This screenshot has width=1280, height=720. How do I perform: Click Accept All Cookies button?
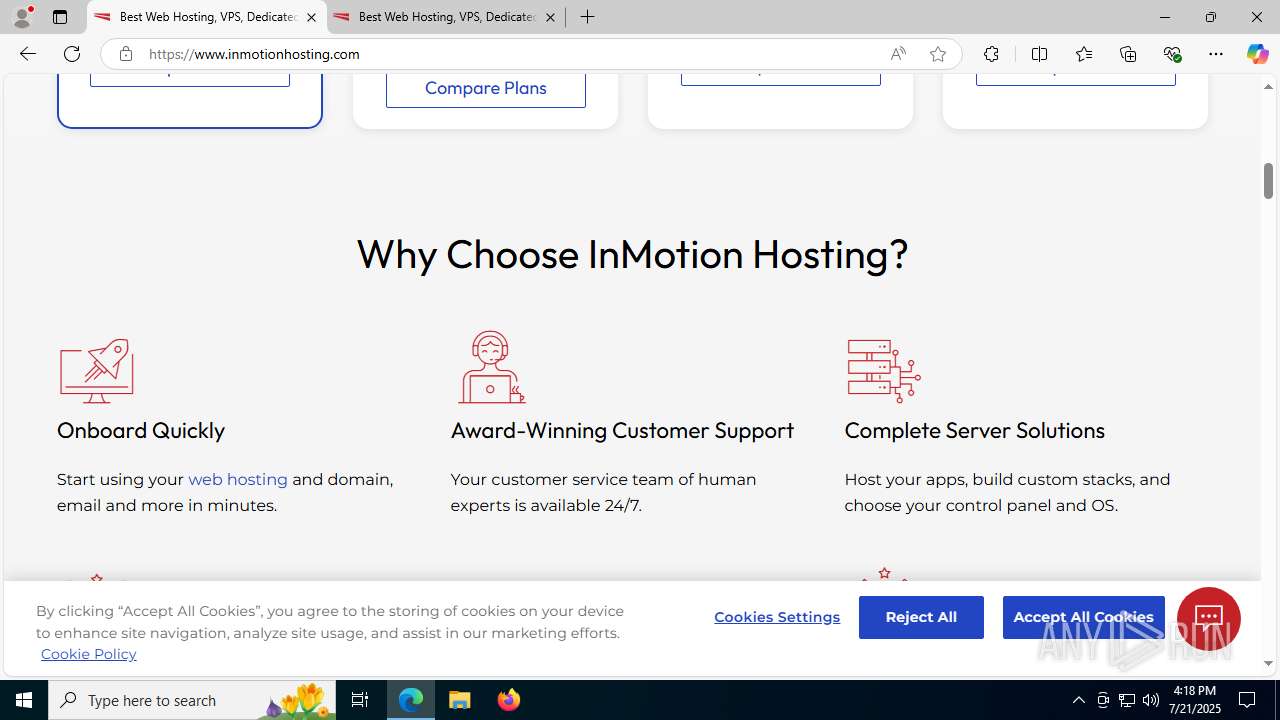coord(1083,617)
